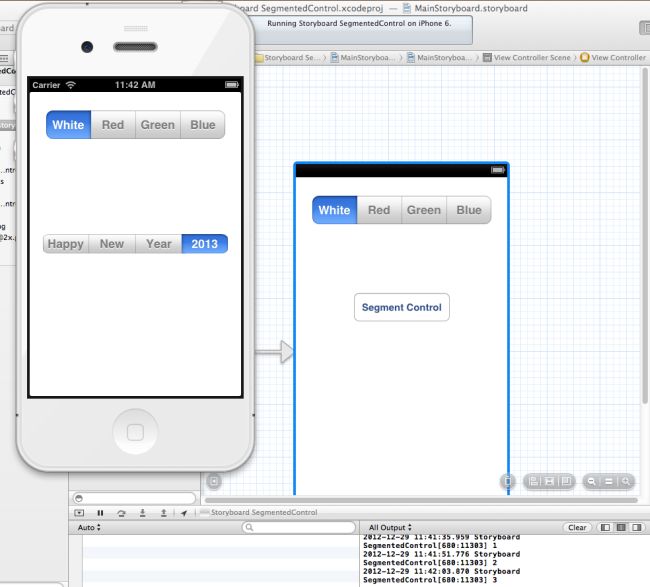
Task: Select Green segment in the simulator
Action: tap(158, 125)
